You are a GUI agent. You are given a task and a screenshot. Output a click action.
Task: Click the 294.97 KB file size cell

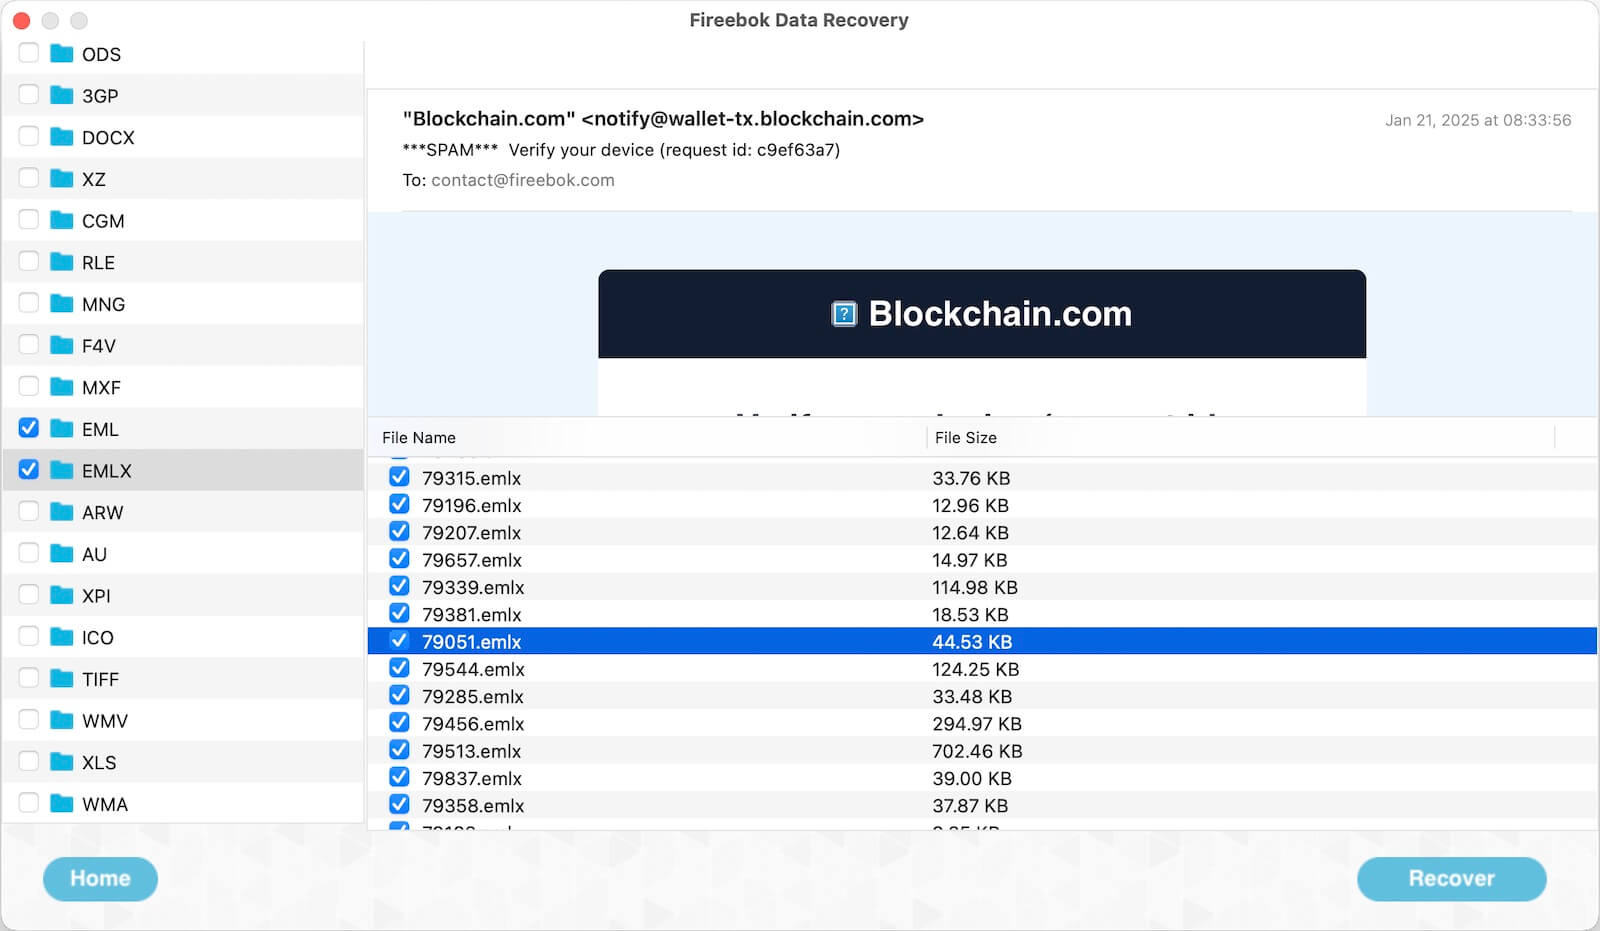[x=977, y=724]
